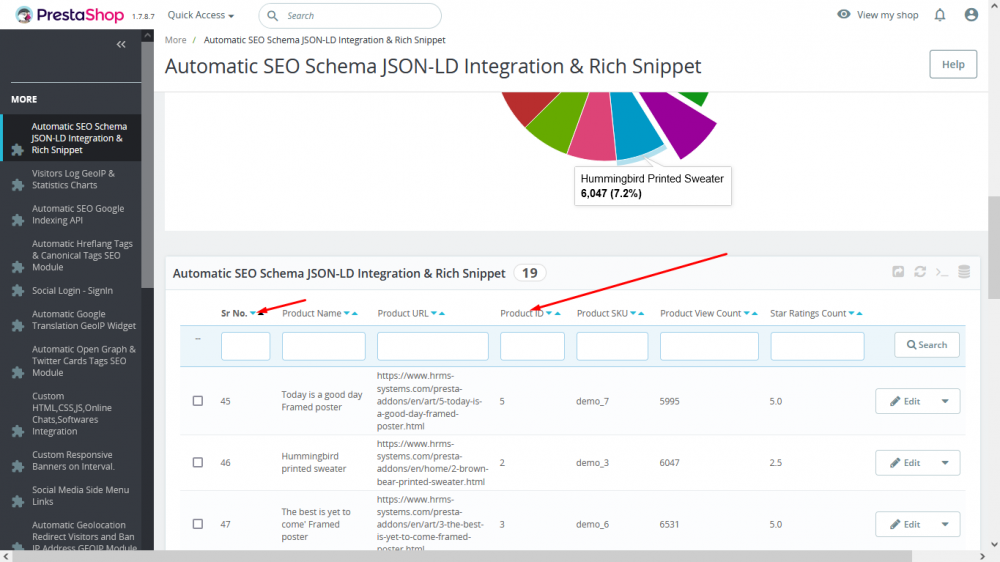The width and height of the screenshot is (1000, 562).
Task: Click the Help button
Action: click(x=953, y=64)
